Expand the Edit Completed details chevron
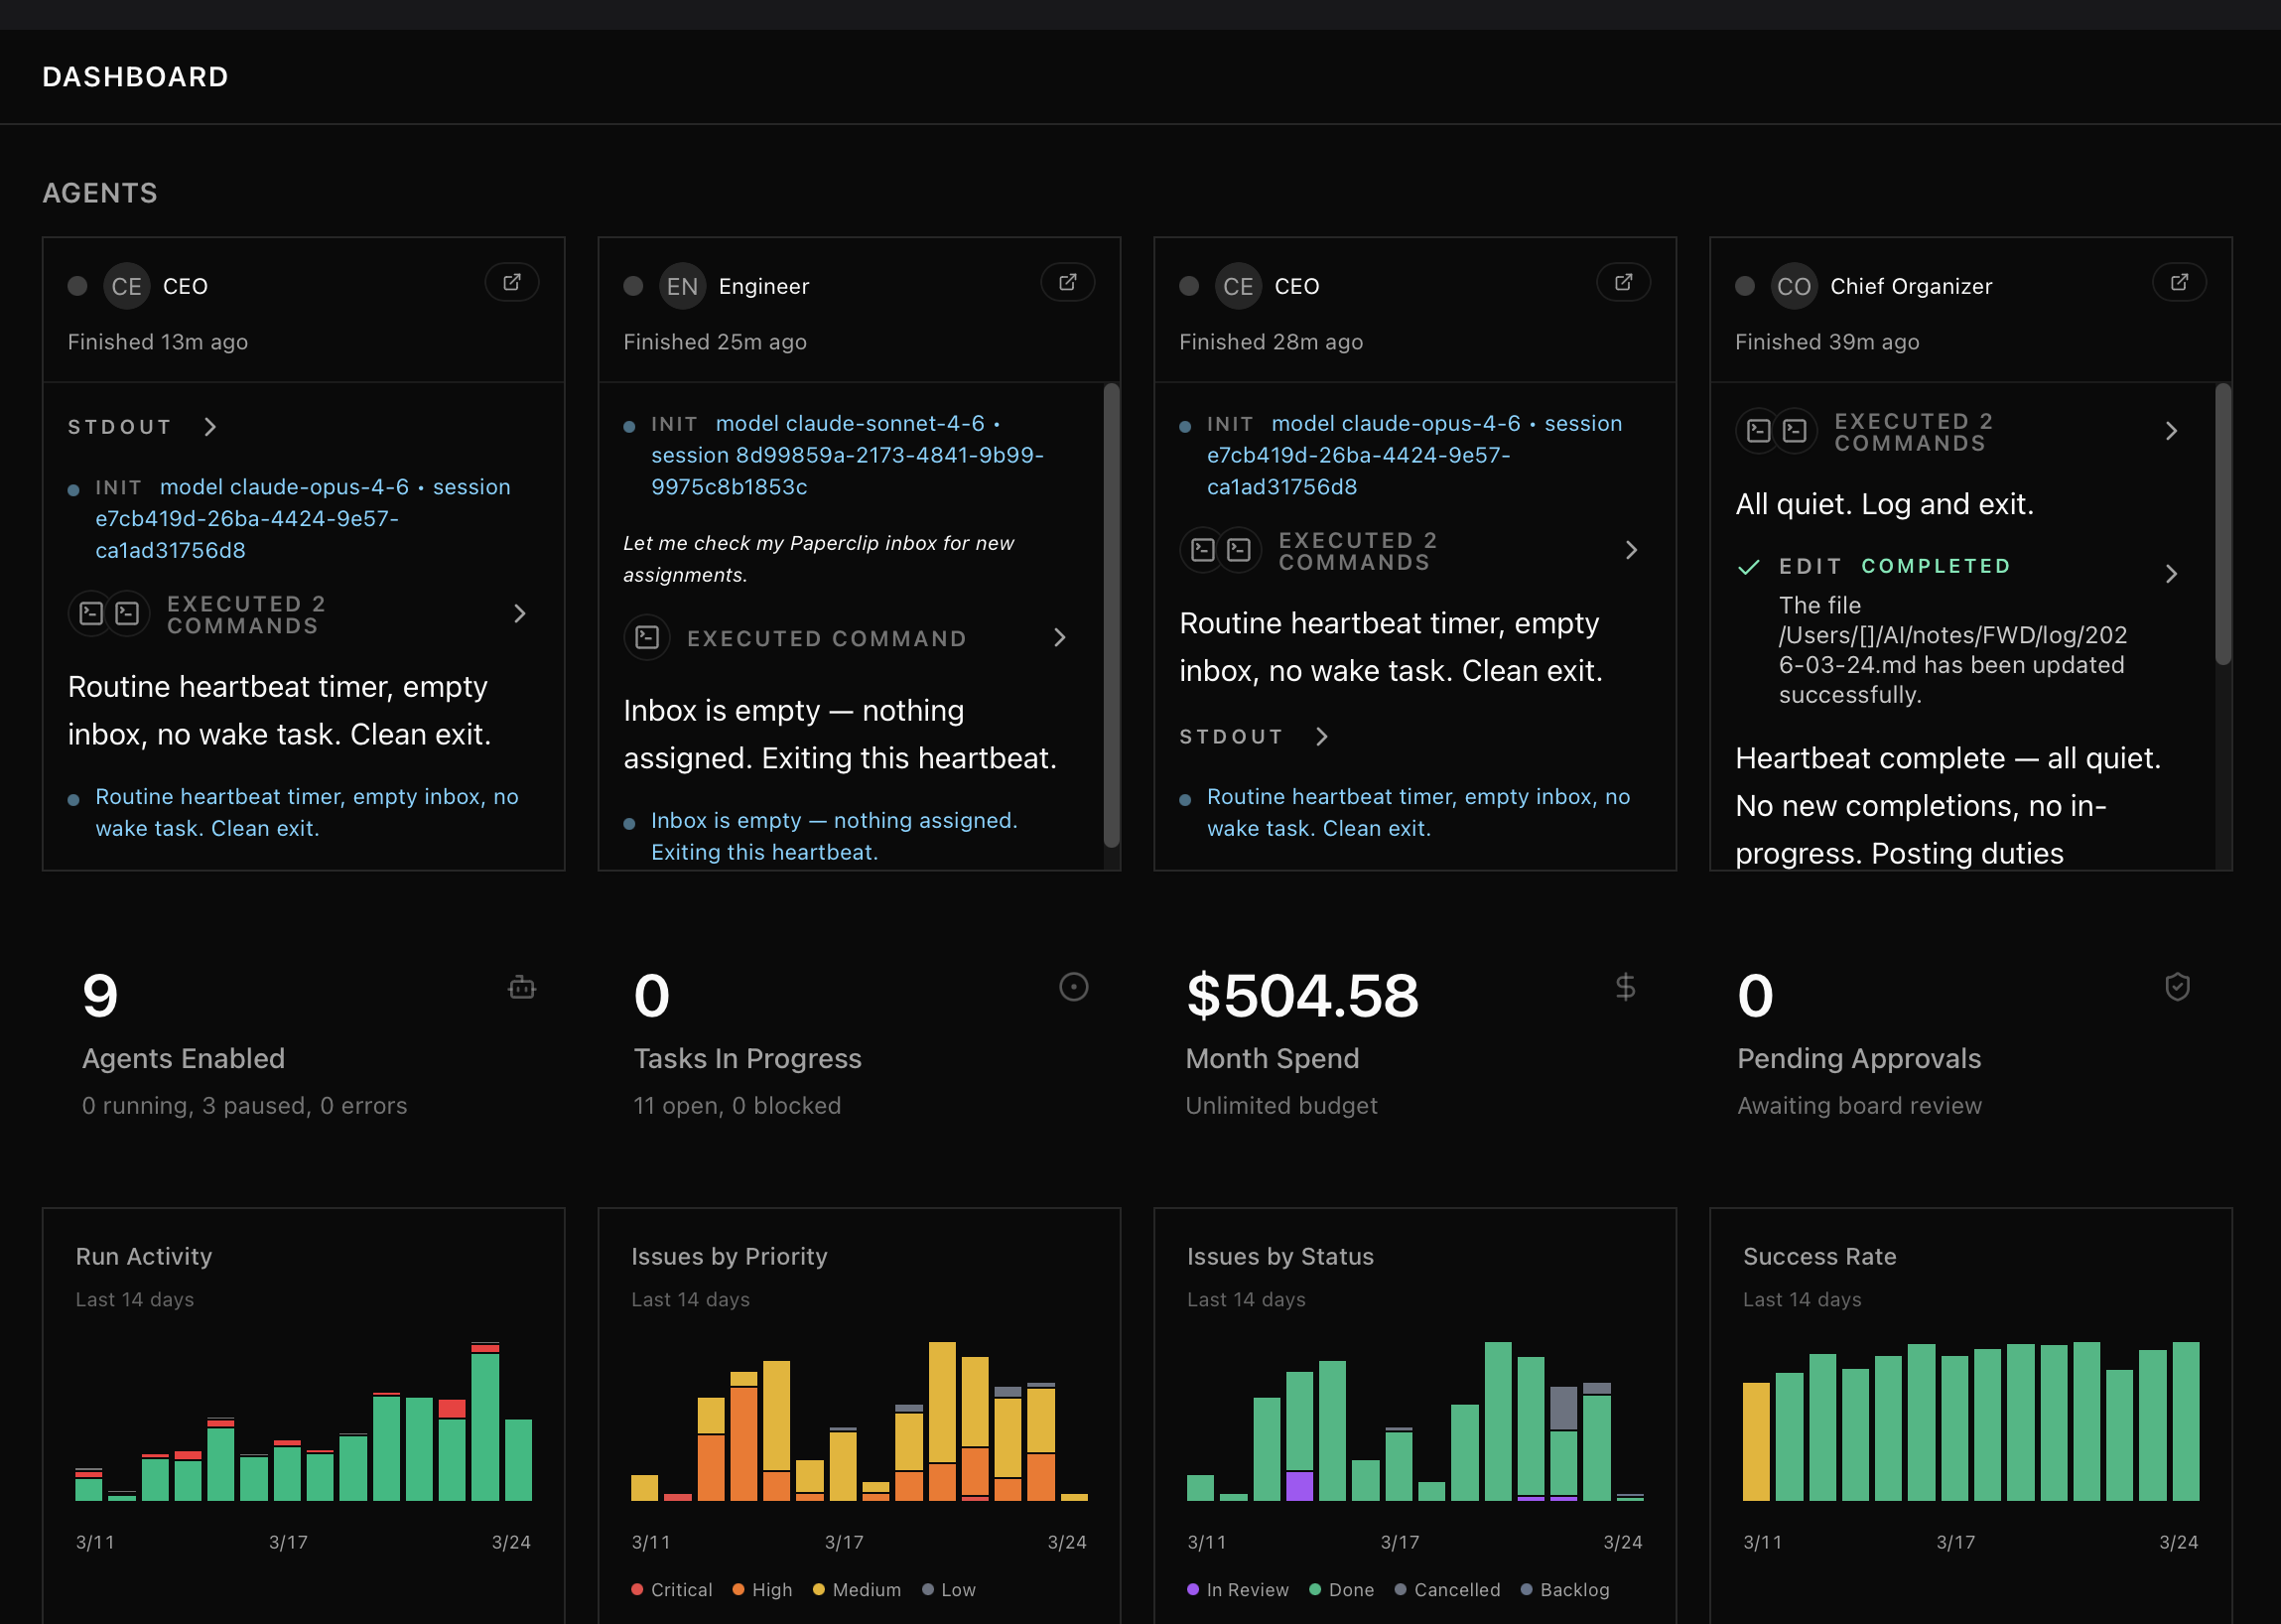The height and width of the screenshot is (1624, 2281). [2172, 574]
